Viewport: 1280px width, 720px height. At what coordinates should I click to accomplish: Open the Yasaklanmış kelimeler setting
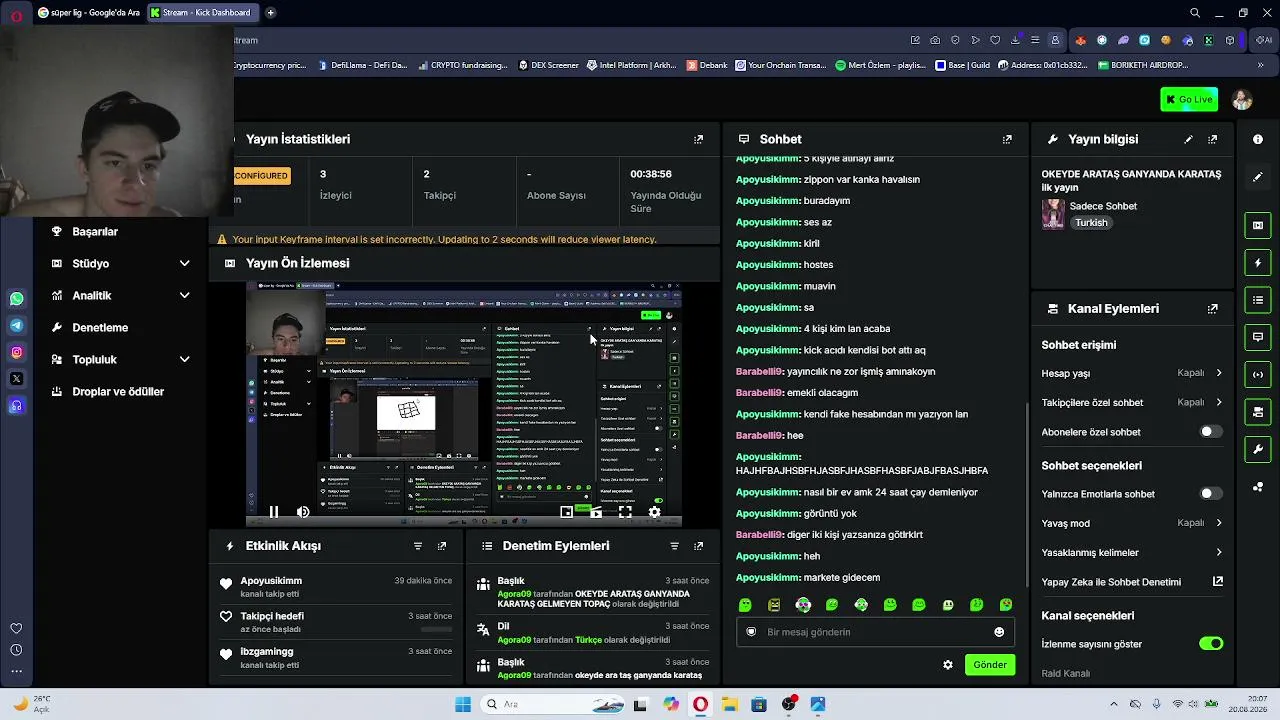pos(1132,553)
